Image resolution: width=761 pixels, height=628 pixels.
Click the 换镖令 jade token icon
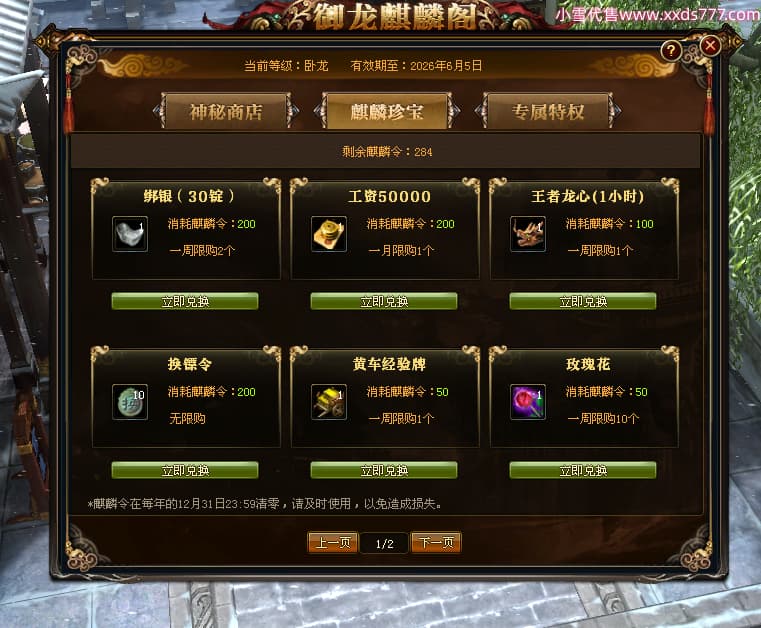coord(130,402)
